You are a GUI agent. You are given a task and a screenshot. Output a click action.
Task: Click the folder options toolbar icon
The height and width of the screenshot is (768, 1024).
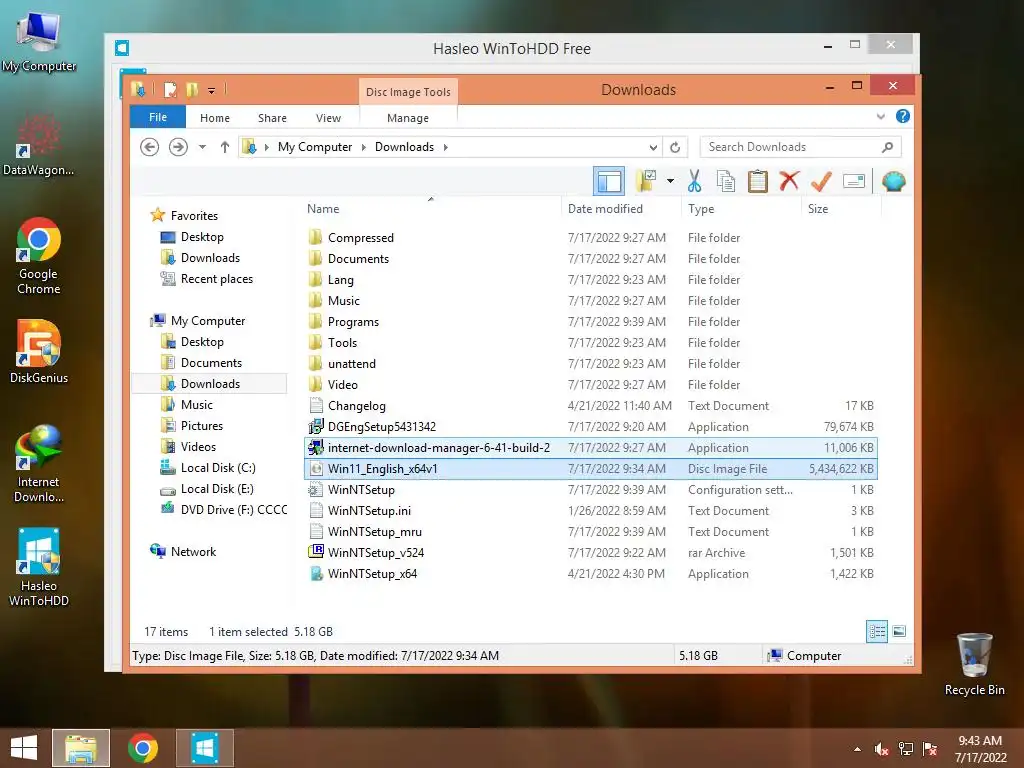point(647,181)
